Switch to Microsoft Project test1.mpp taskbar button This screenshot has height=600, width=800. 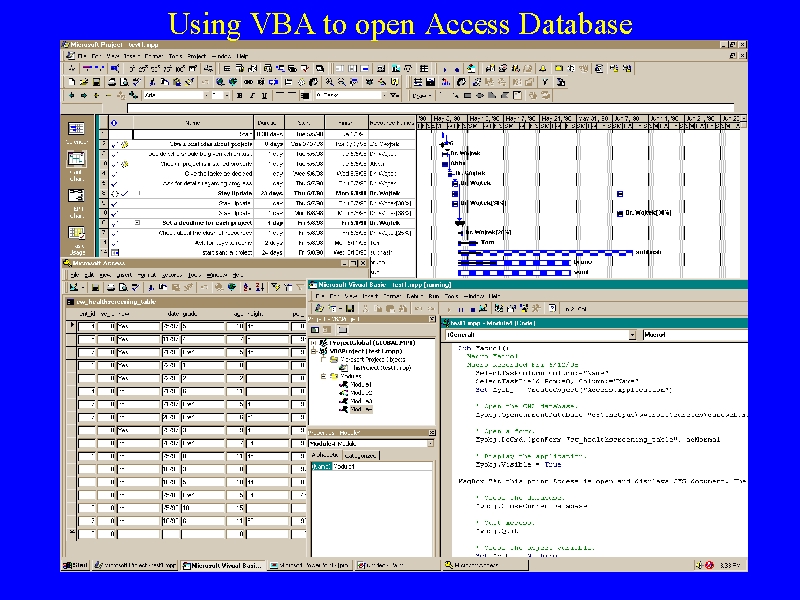pyautogui.click(x=135, y=565)
